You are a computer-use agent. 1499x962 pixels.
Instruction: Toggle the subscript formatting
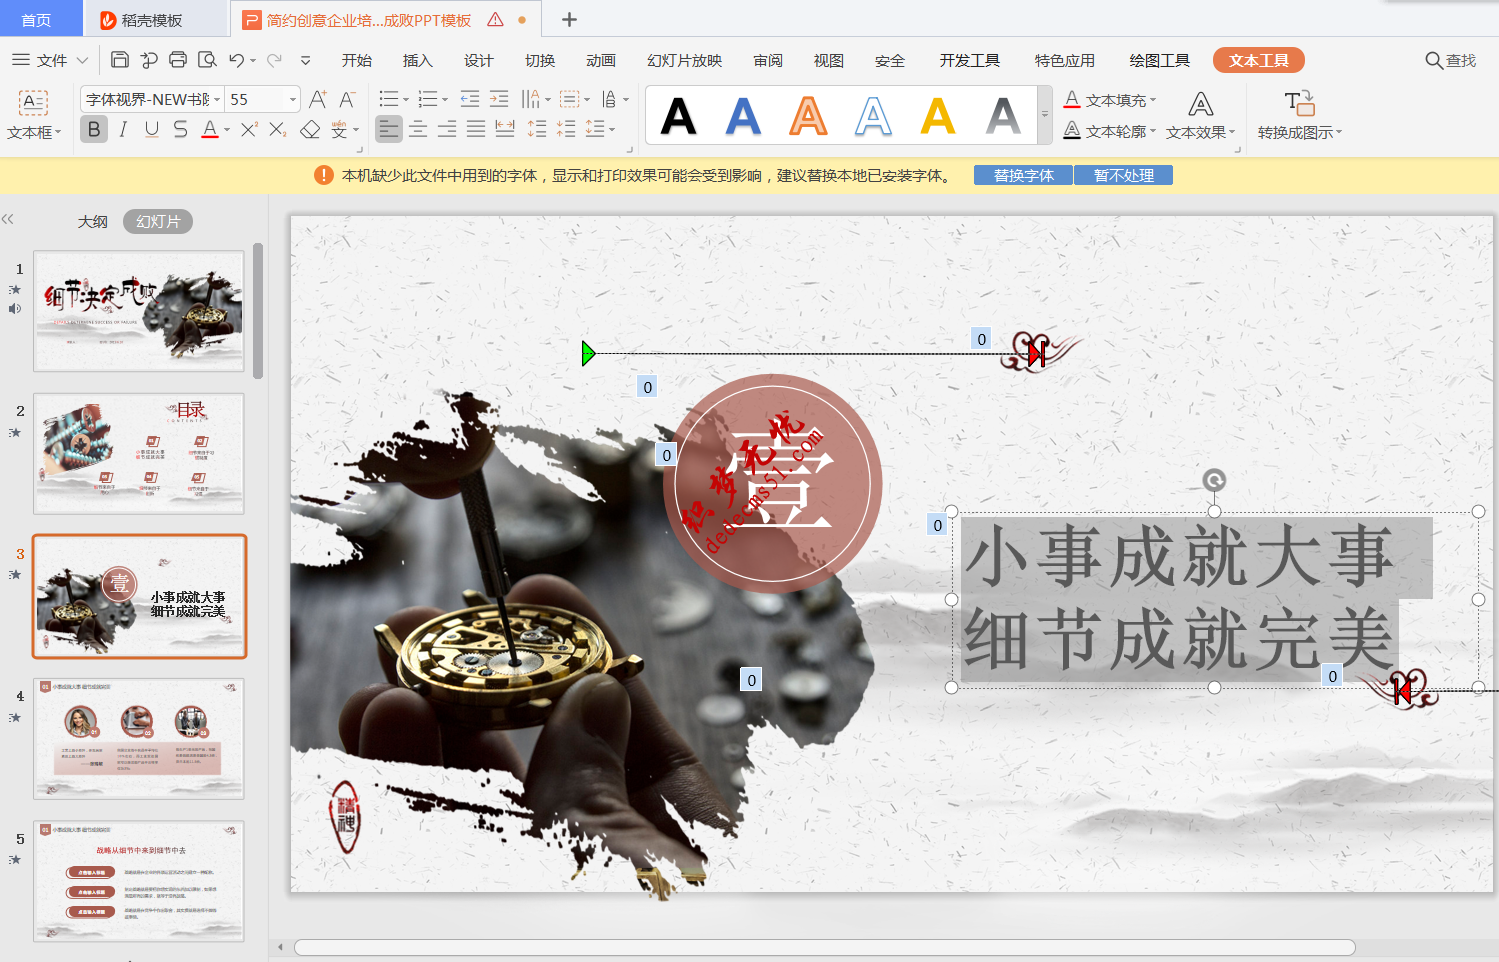[277, 129]
